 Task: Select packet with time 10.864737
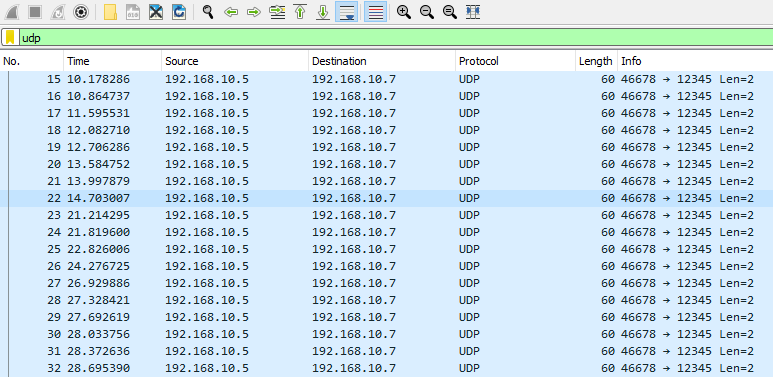coord(386,96)
